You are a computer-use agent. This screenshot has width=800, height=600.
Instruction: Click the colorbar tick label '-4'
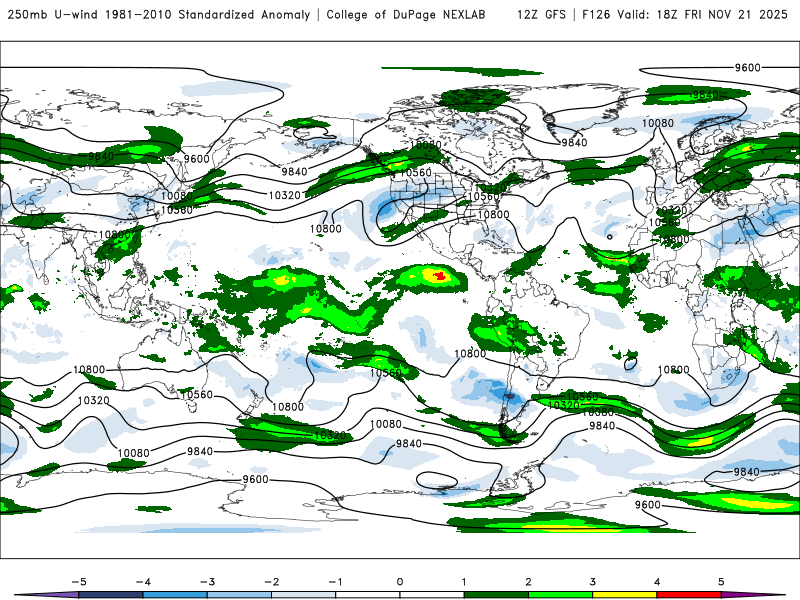(x=143, y=582)
